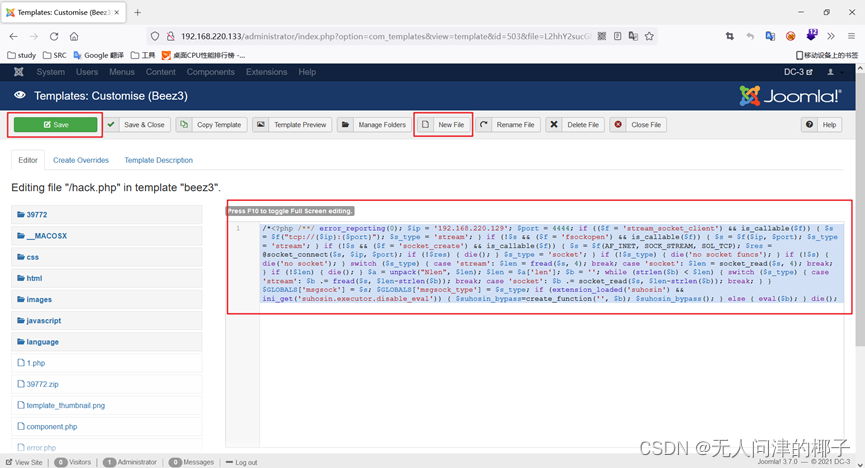Image resolution: width=865 pixels, height=468 pixels.
Task: Switch to the Editor tab
Action: [28, 160]
